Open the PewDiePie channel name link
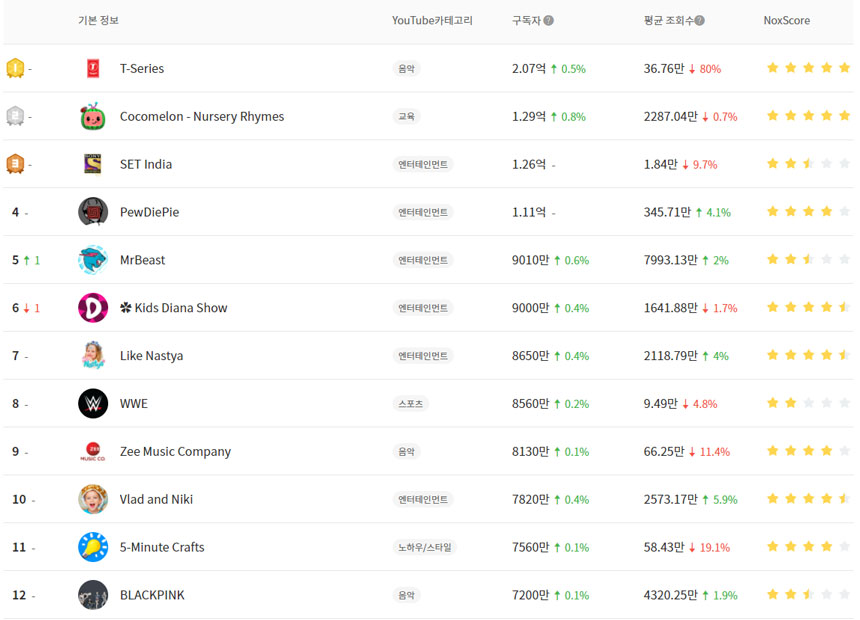This screenshot has height=620, width=860. [x=149, y=212]
